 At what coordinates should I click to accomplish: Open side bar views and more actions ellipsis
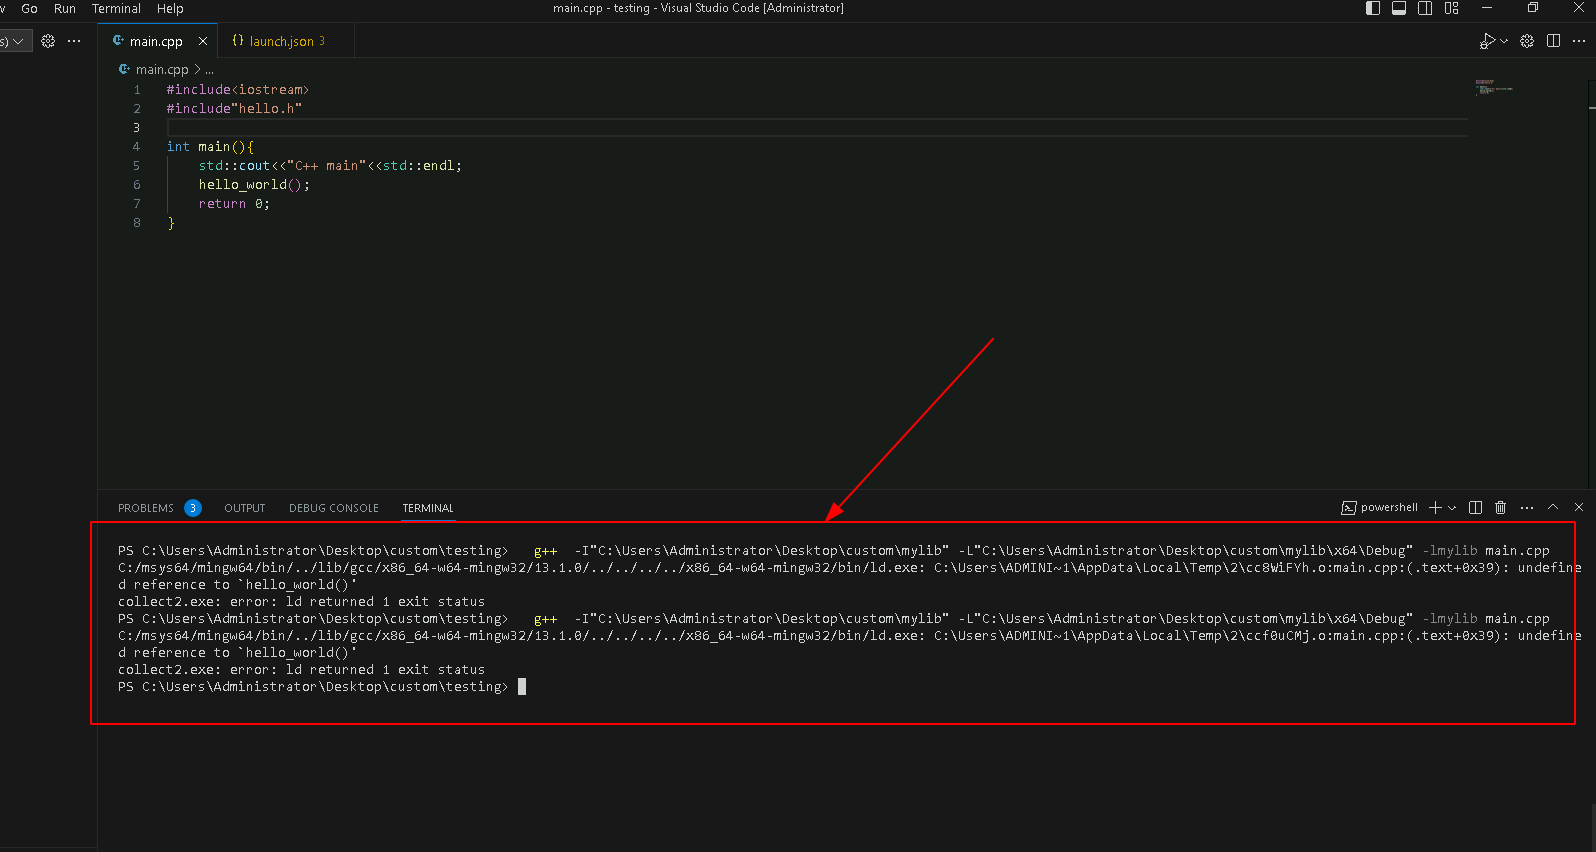pyautogui.click(x=74, y=41)
